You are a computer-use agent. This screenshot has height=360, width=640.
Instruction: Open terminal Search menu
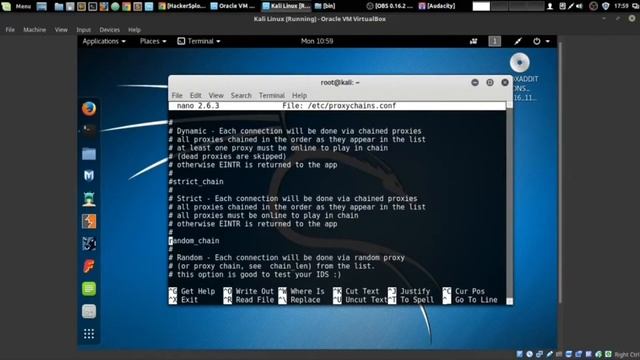click(x=241, y=96)
